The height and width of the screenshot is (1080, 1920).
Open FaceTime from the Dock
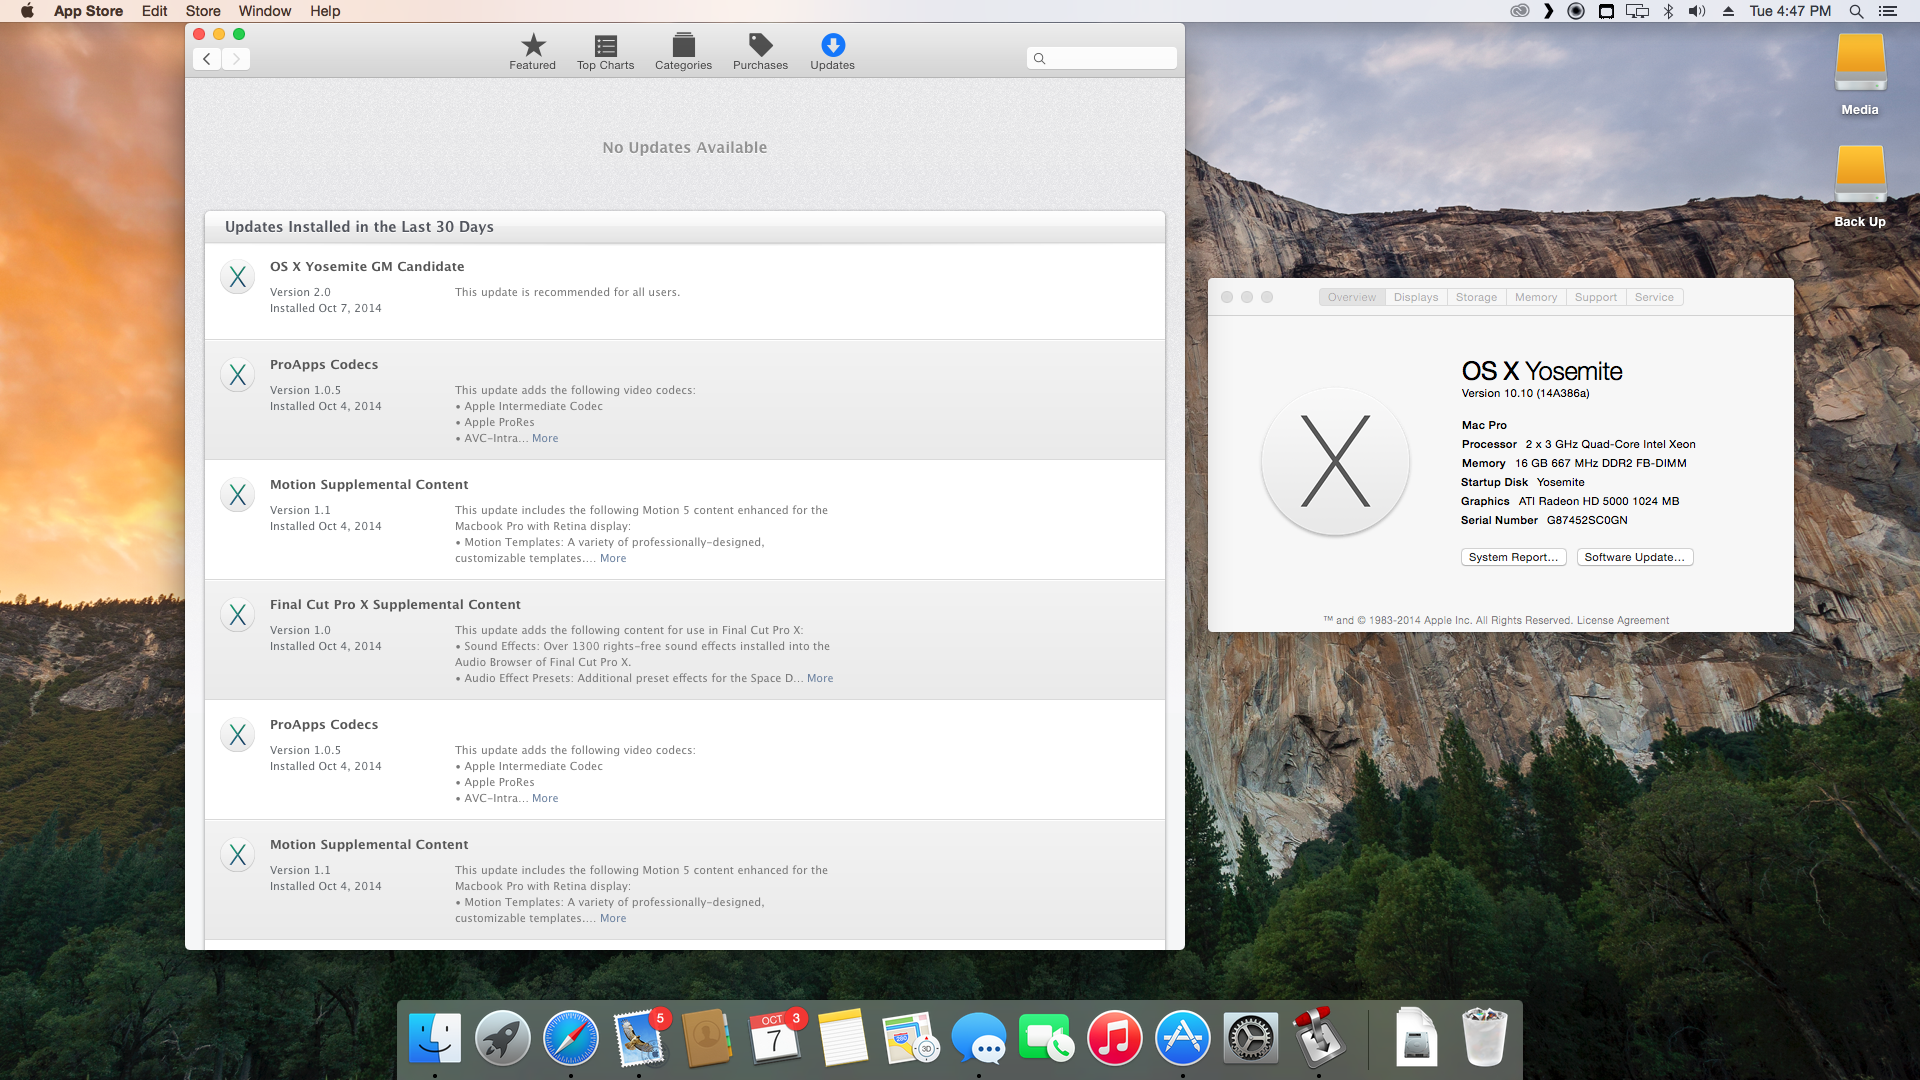pyautogui.click(x=1047, y=1038)
